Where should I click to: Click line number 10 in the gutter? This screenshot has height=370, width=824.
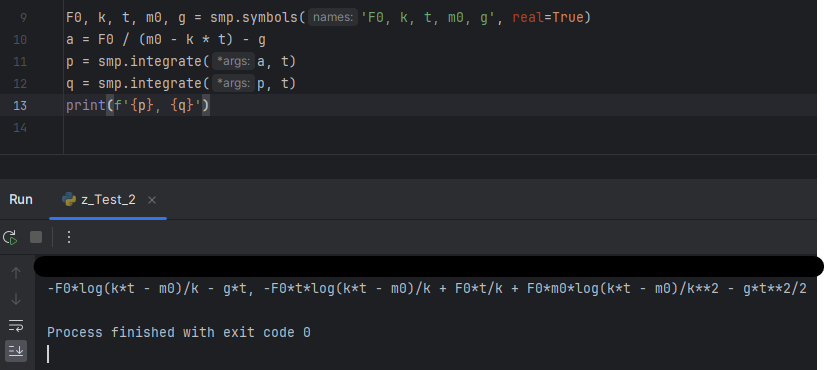[20, 40]
